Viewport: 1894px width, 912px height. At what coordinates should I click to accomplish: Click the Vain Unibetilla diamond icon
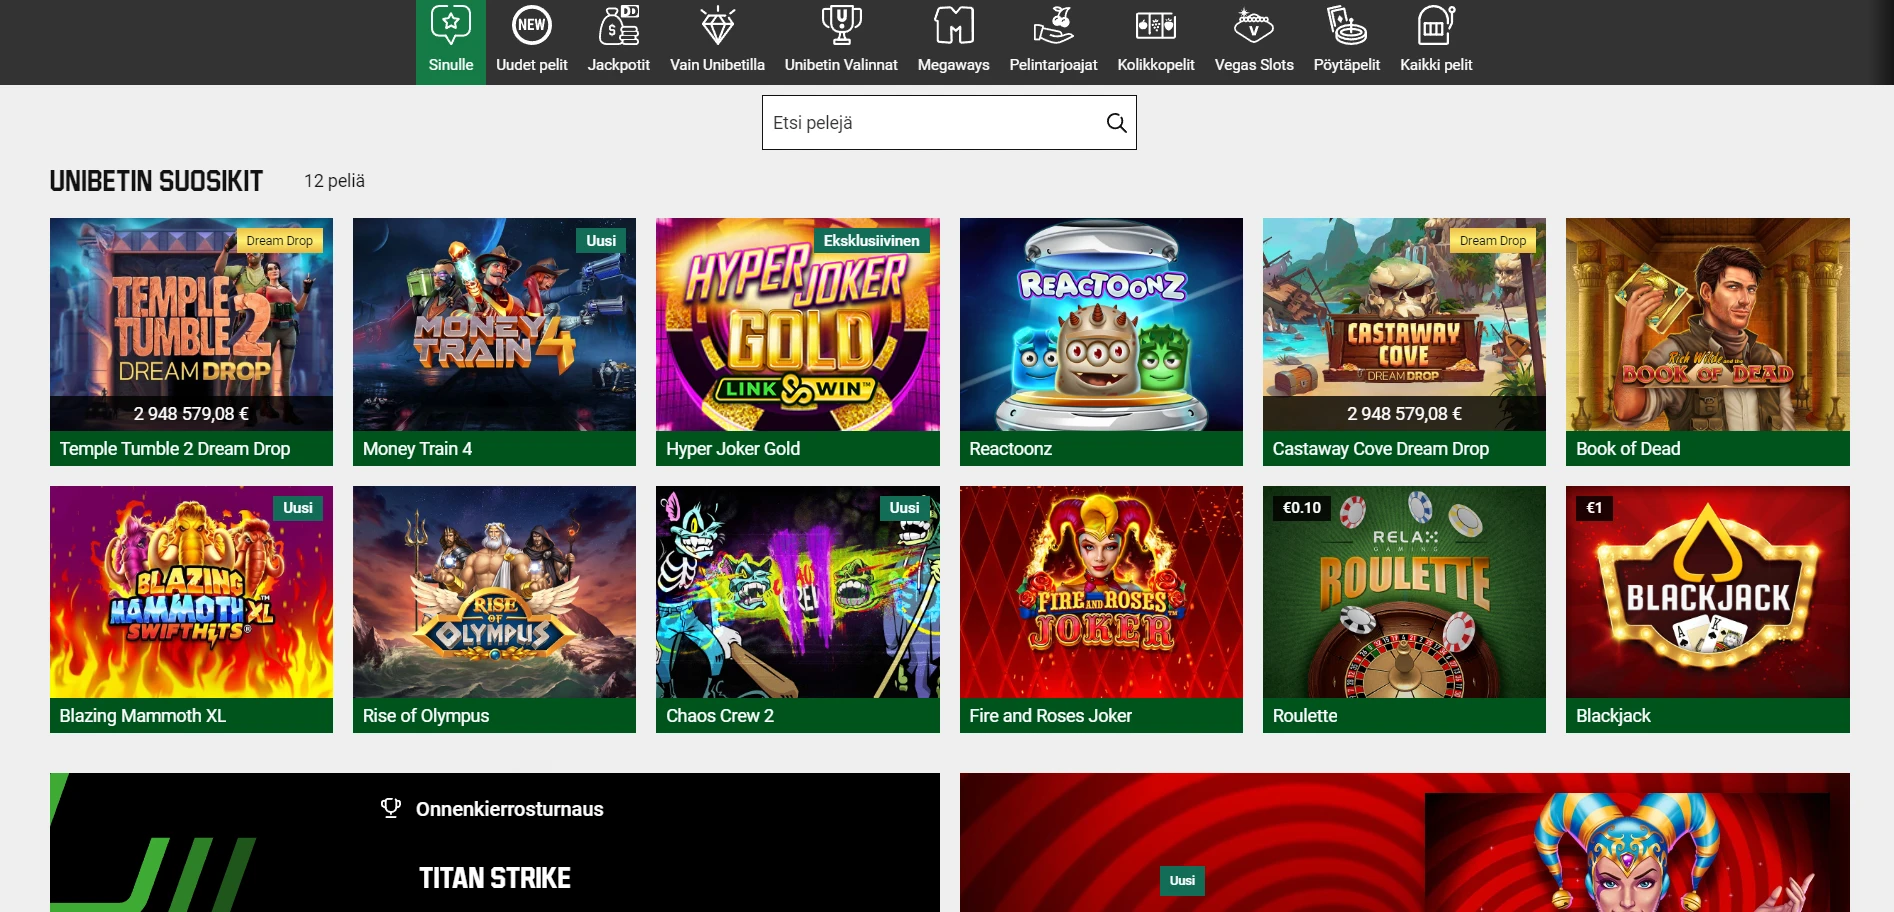[718, 25]
